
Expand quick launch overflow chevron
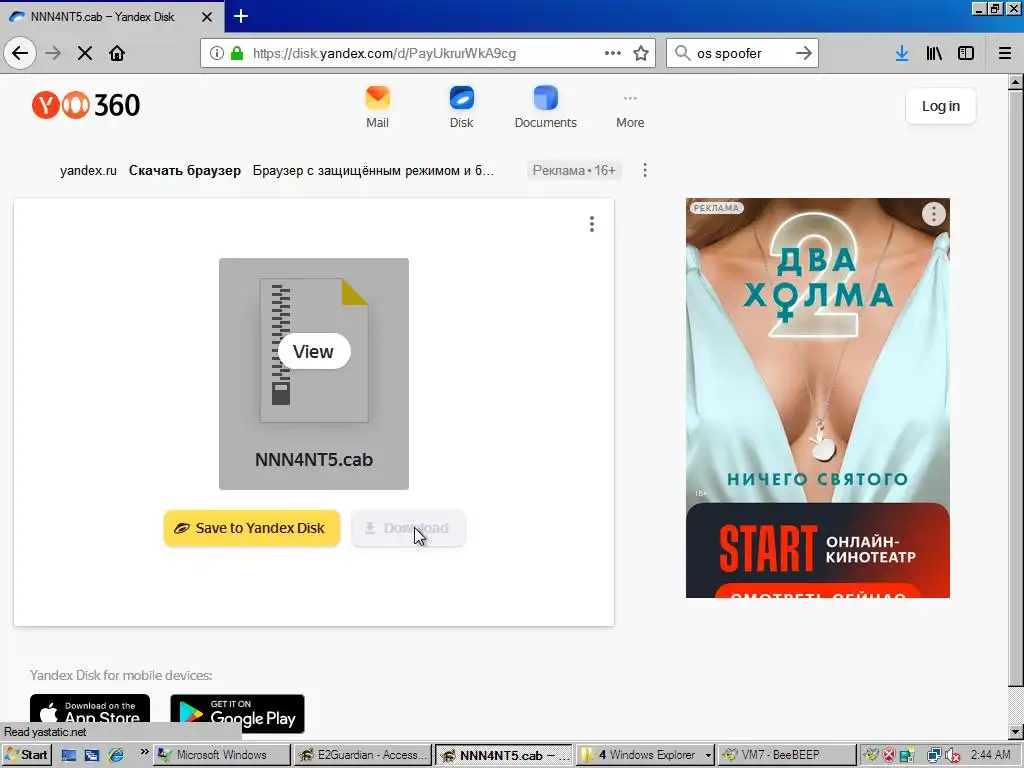pyautogui.click(x=144, y=752)
